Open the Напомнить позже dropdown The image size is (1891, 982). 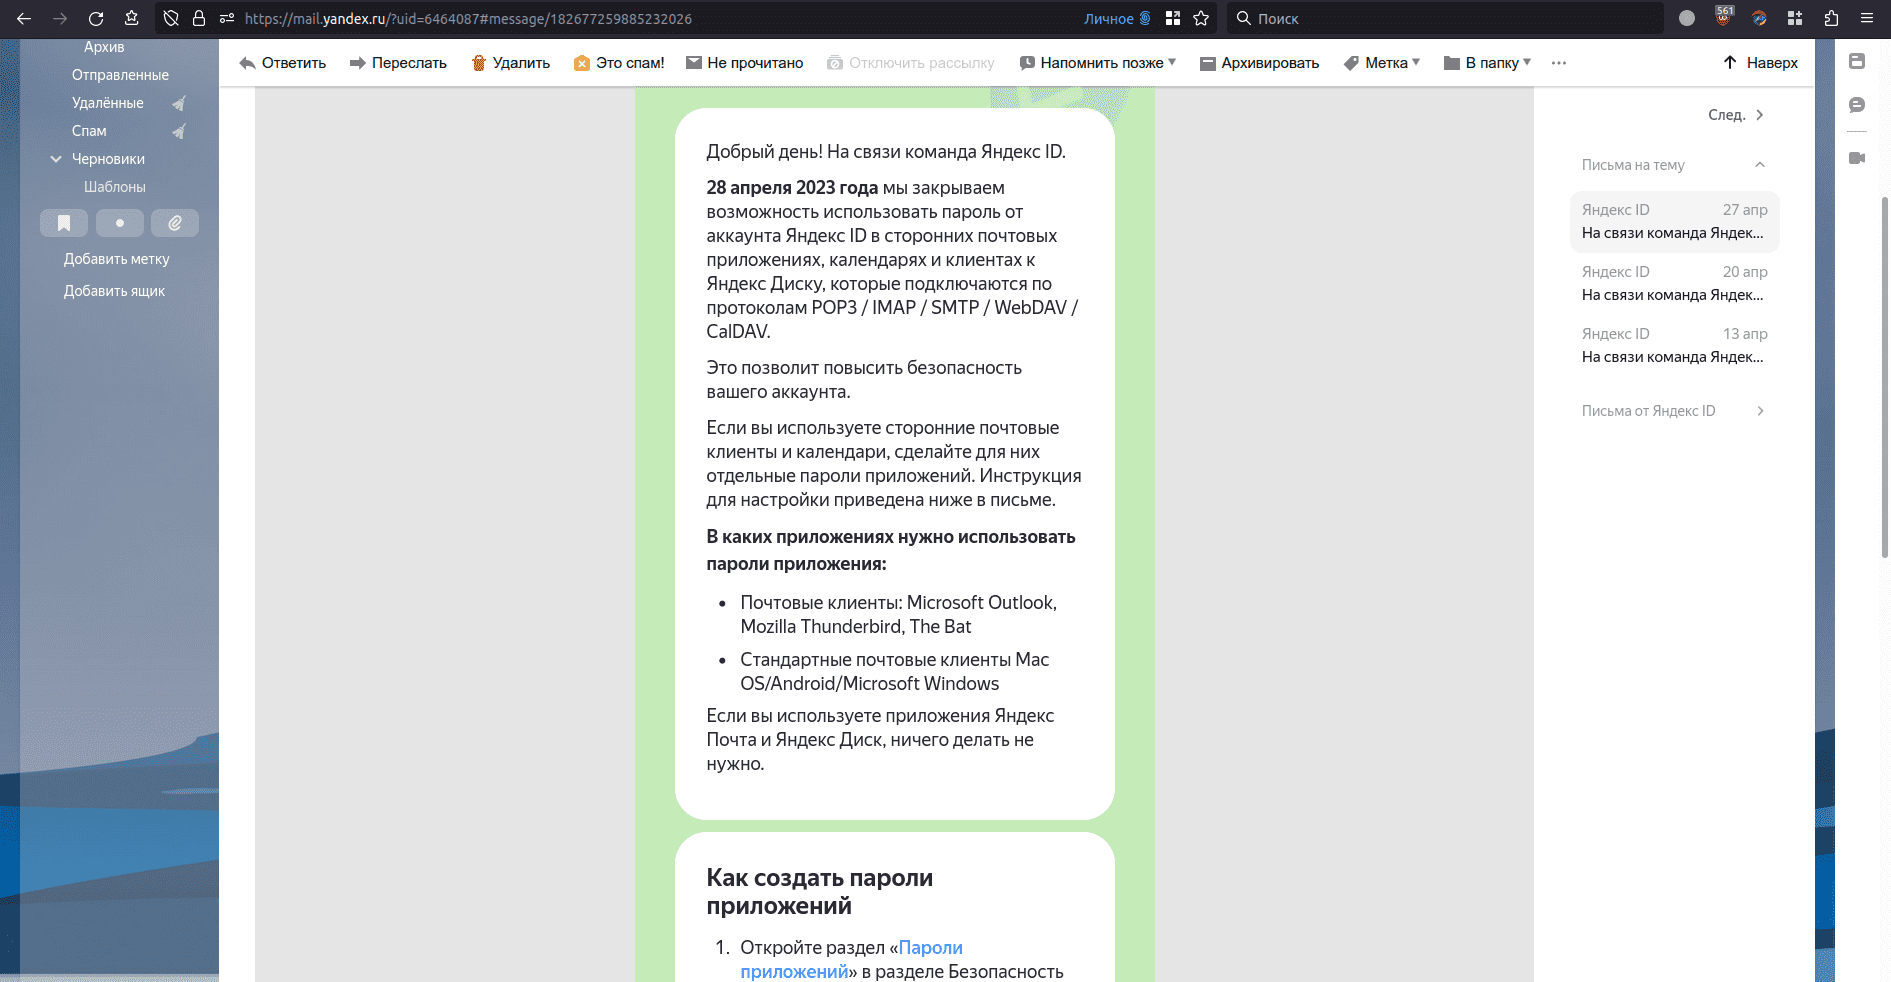point(1098,63)
